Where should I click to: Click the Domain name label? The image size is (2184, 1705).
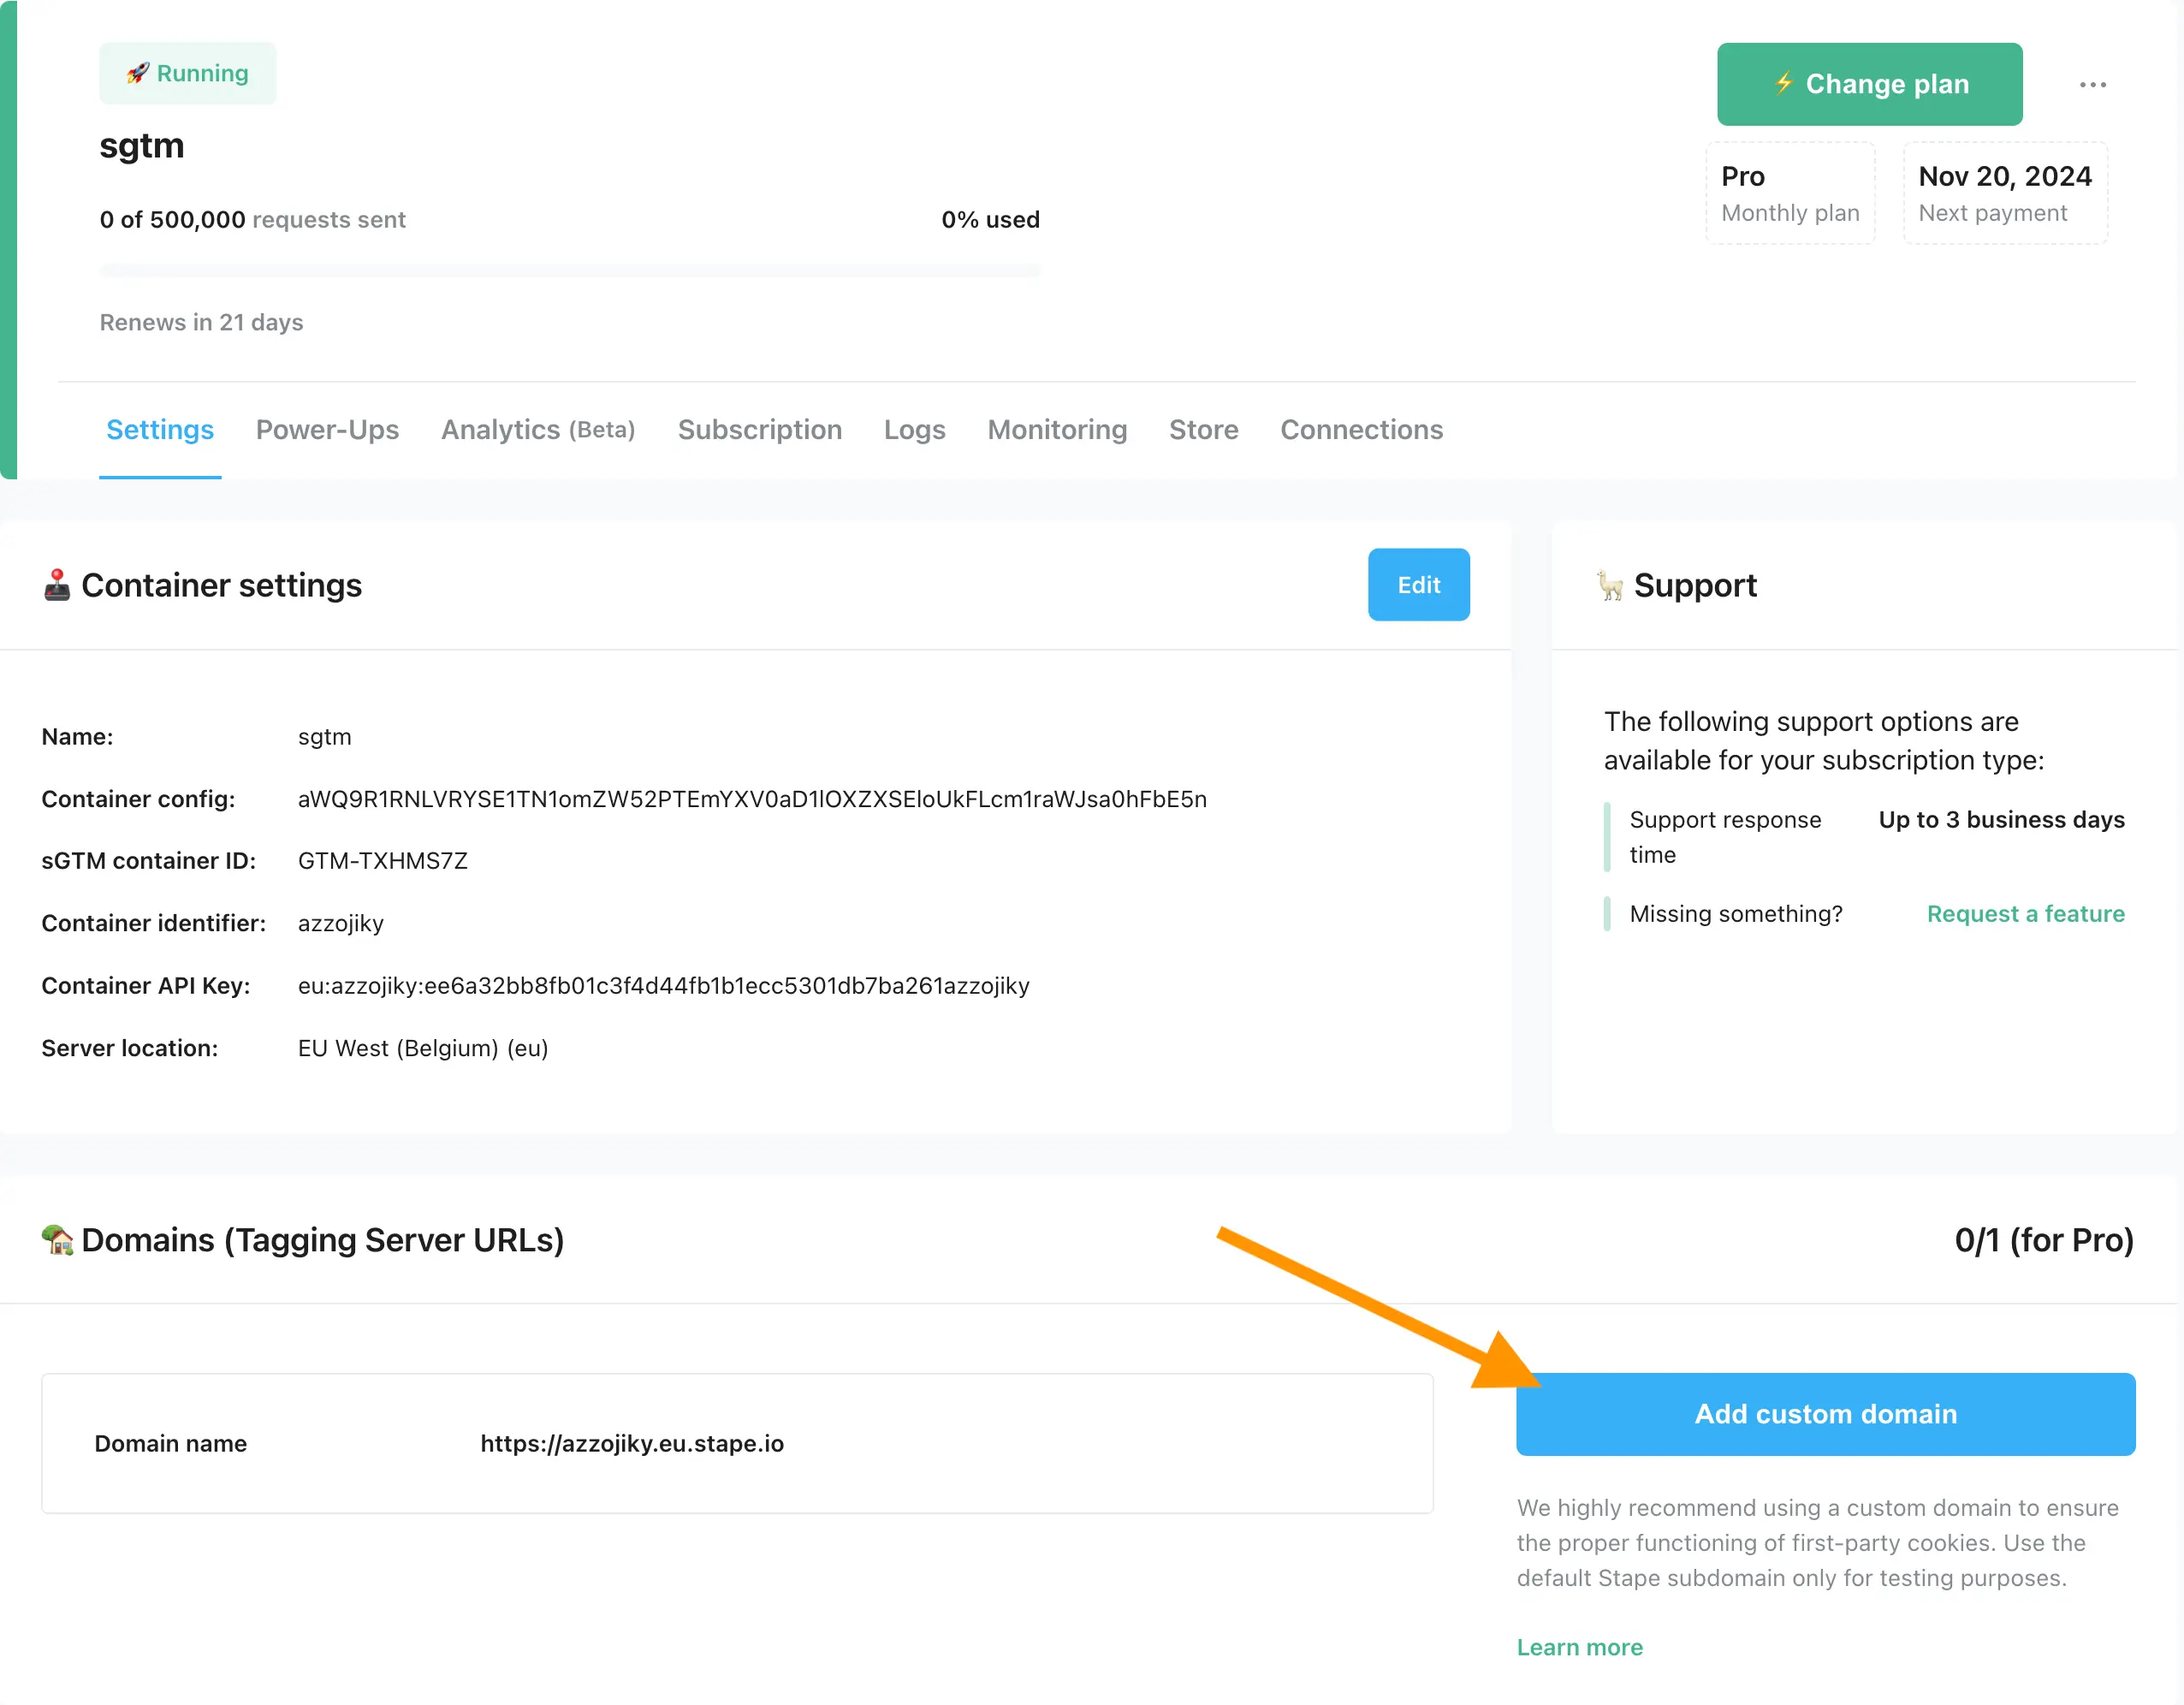pyautogui.click(x=170, y=1443)
